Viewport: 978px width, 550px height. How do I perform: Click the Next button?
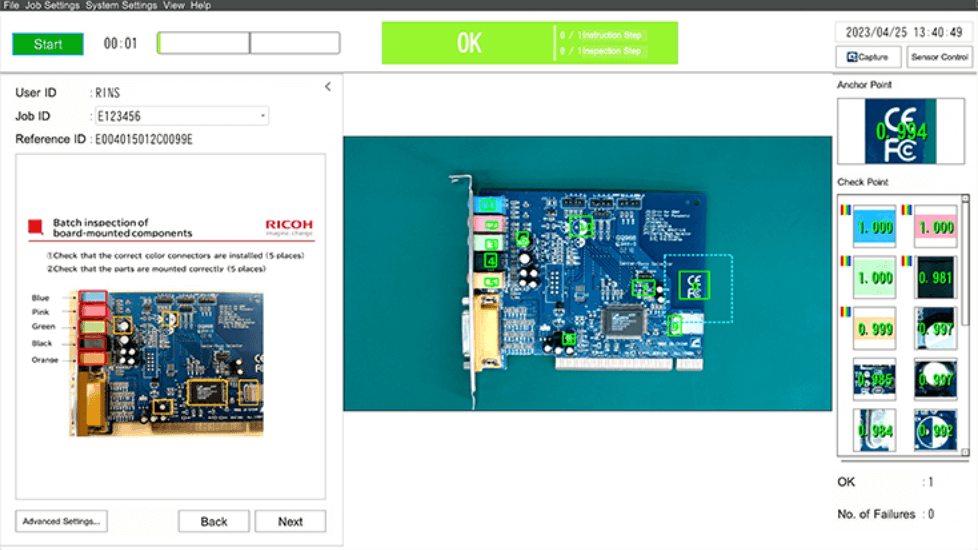290,521
